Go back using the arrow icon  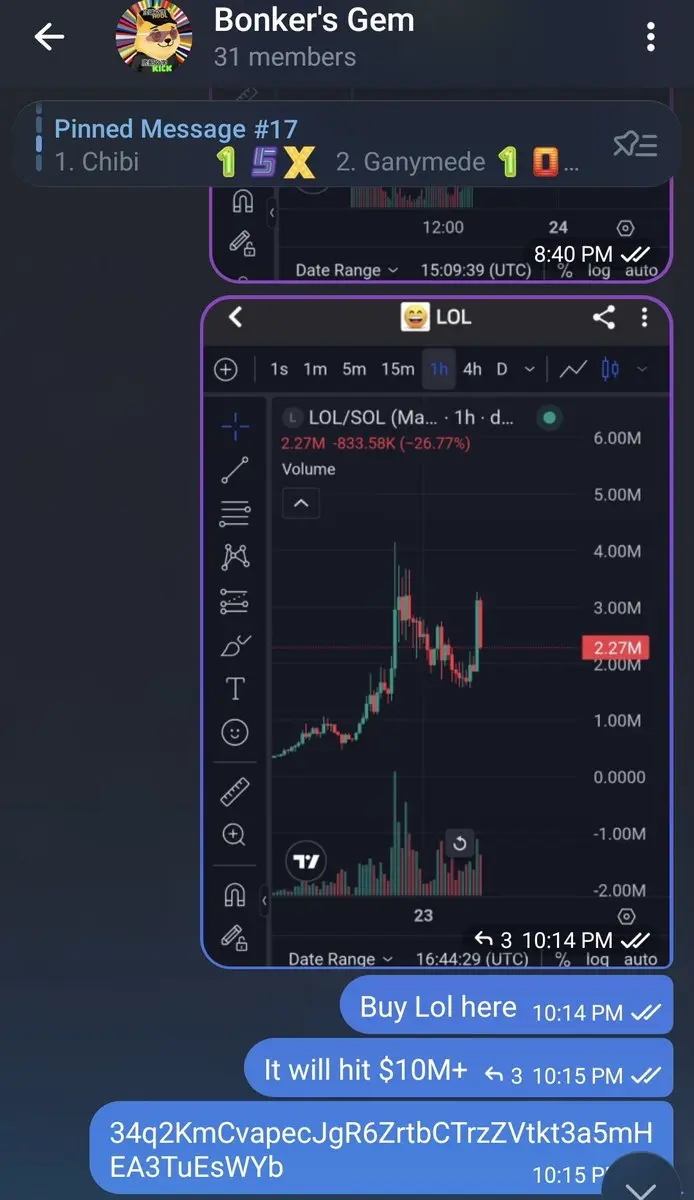pyautogui.click(x=48, y=38)
